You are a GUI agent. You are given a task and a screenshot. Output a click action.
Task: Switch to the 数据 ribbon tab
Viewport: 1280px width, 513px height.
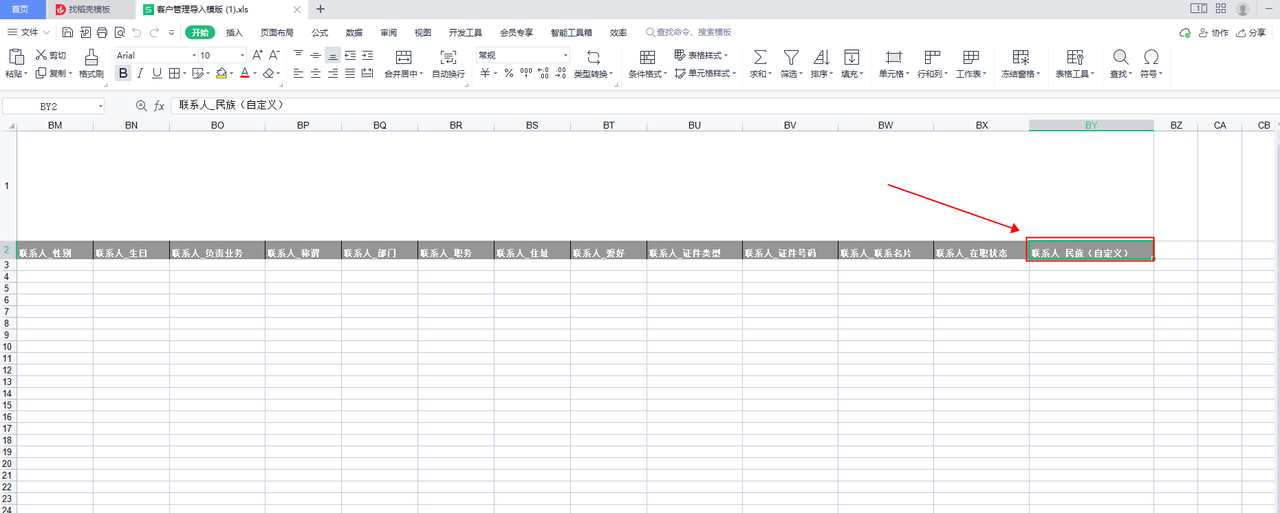pyautogui.click(x=354, y=32)
